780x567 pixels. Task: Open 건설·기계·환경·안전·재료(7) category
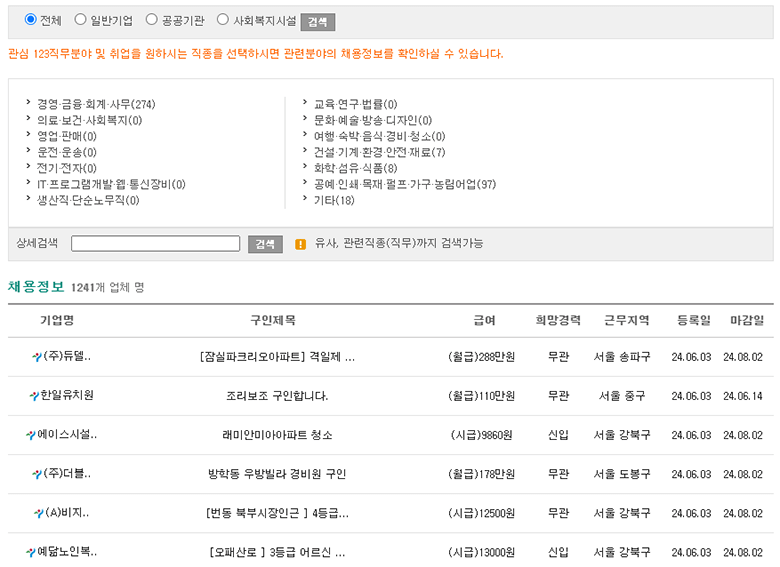[x=379, y=152]
